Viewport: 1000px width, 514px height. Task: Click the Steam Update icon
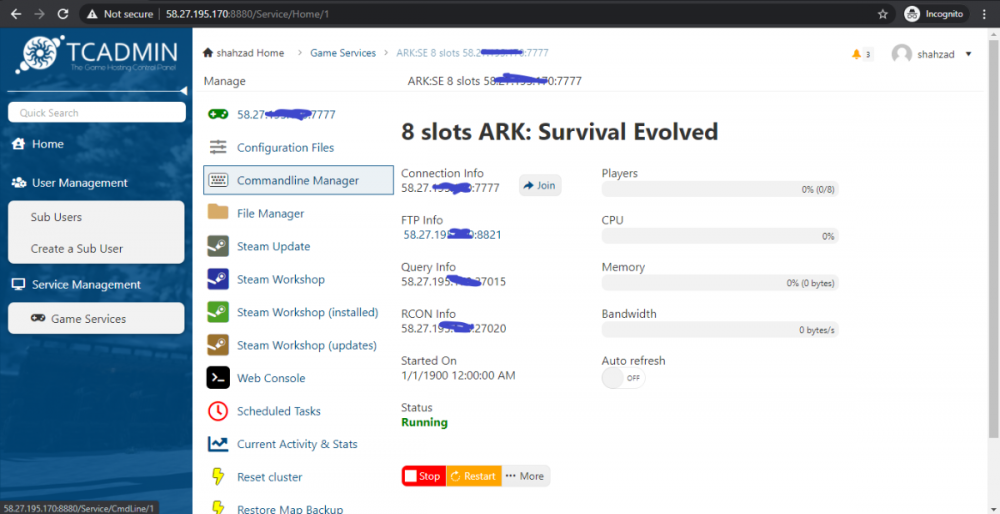[218, 246]
